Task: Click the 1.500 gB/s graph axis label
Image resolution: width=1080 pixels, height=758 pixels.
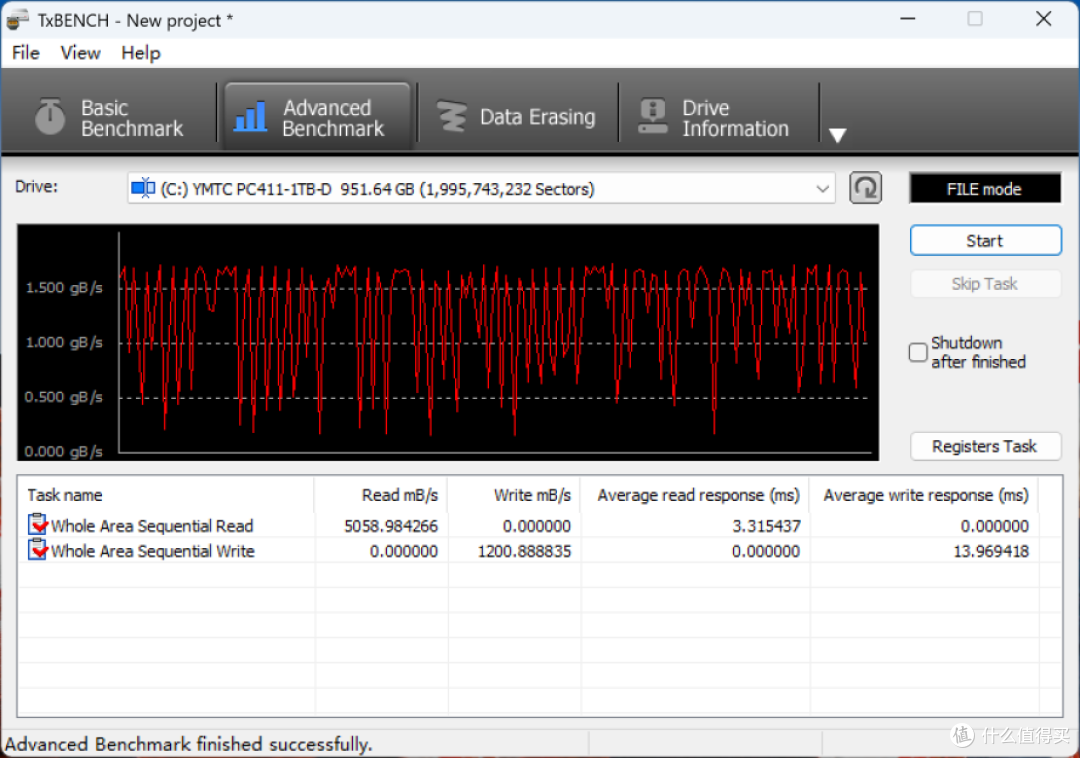Action: [64, 288]
